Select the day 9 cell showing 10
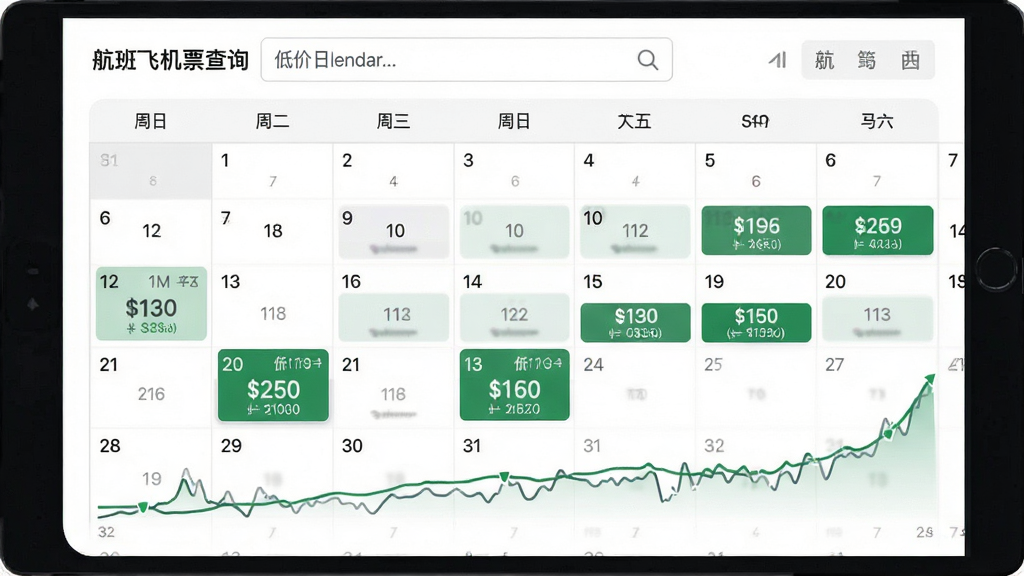Screen dimensions: 1024x576 pyautogui.click(x=394, y=231)
